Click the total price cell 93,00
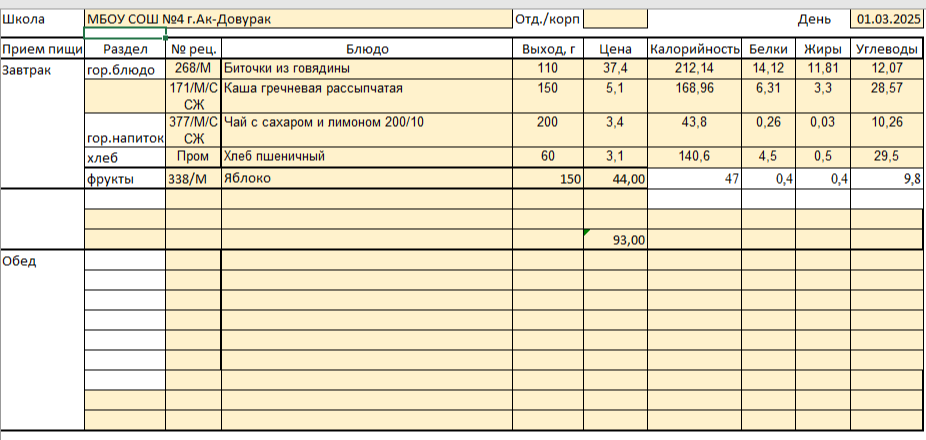926x440 pixels. point(614,240)
